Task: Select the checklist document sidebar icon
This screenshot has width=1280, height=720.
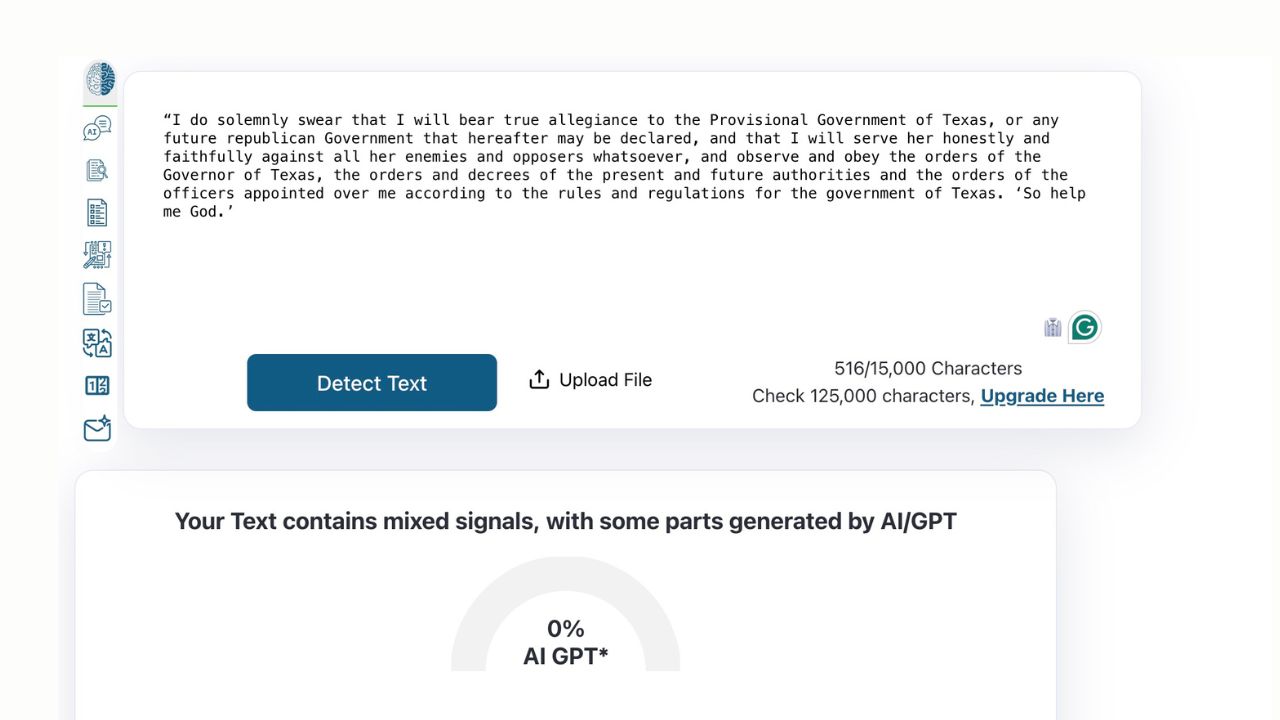Action: [97, 212]
